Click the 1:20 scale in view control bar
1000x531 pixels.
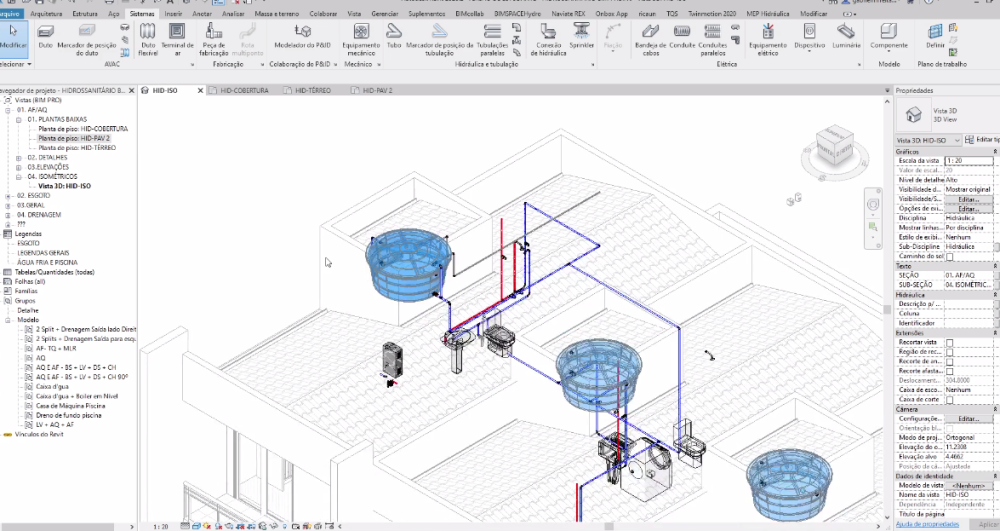coord(161,527)
